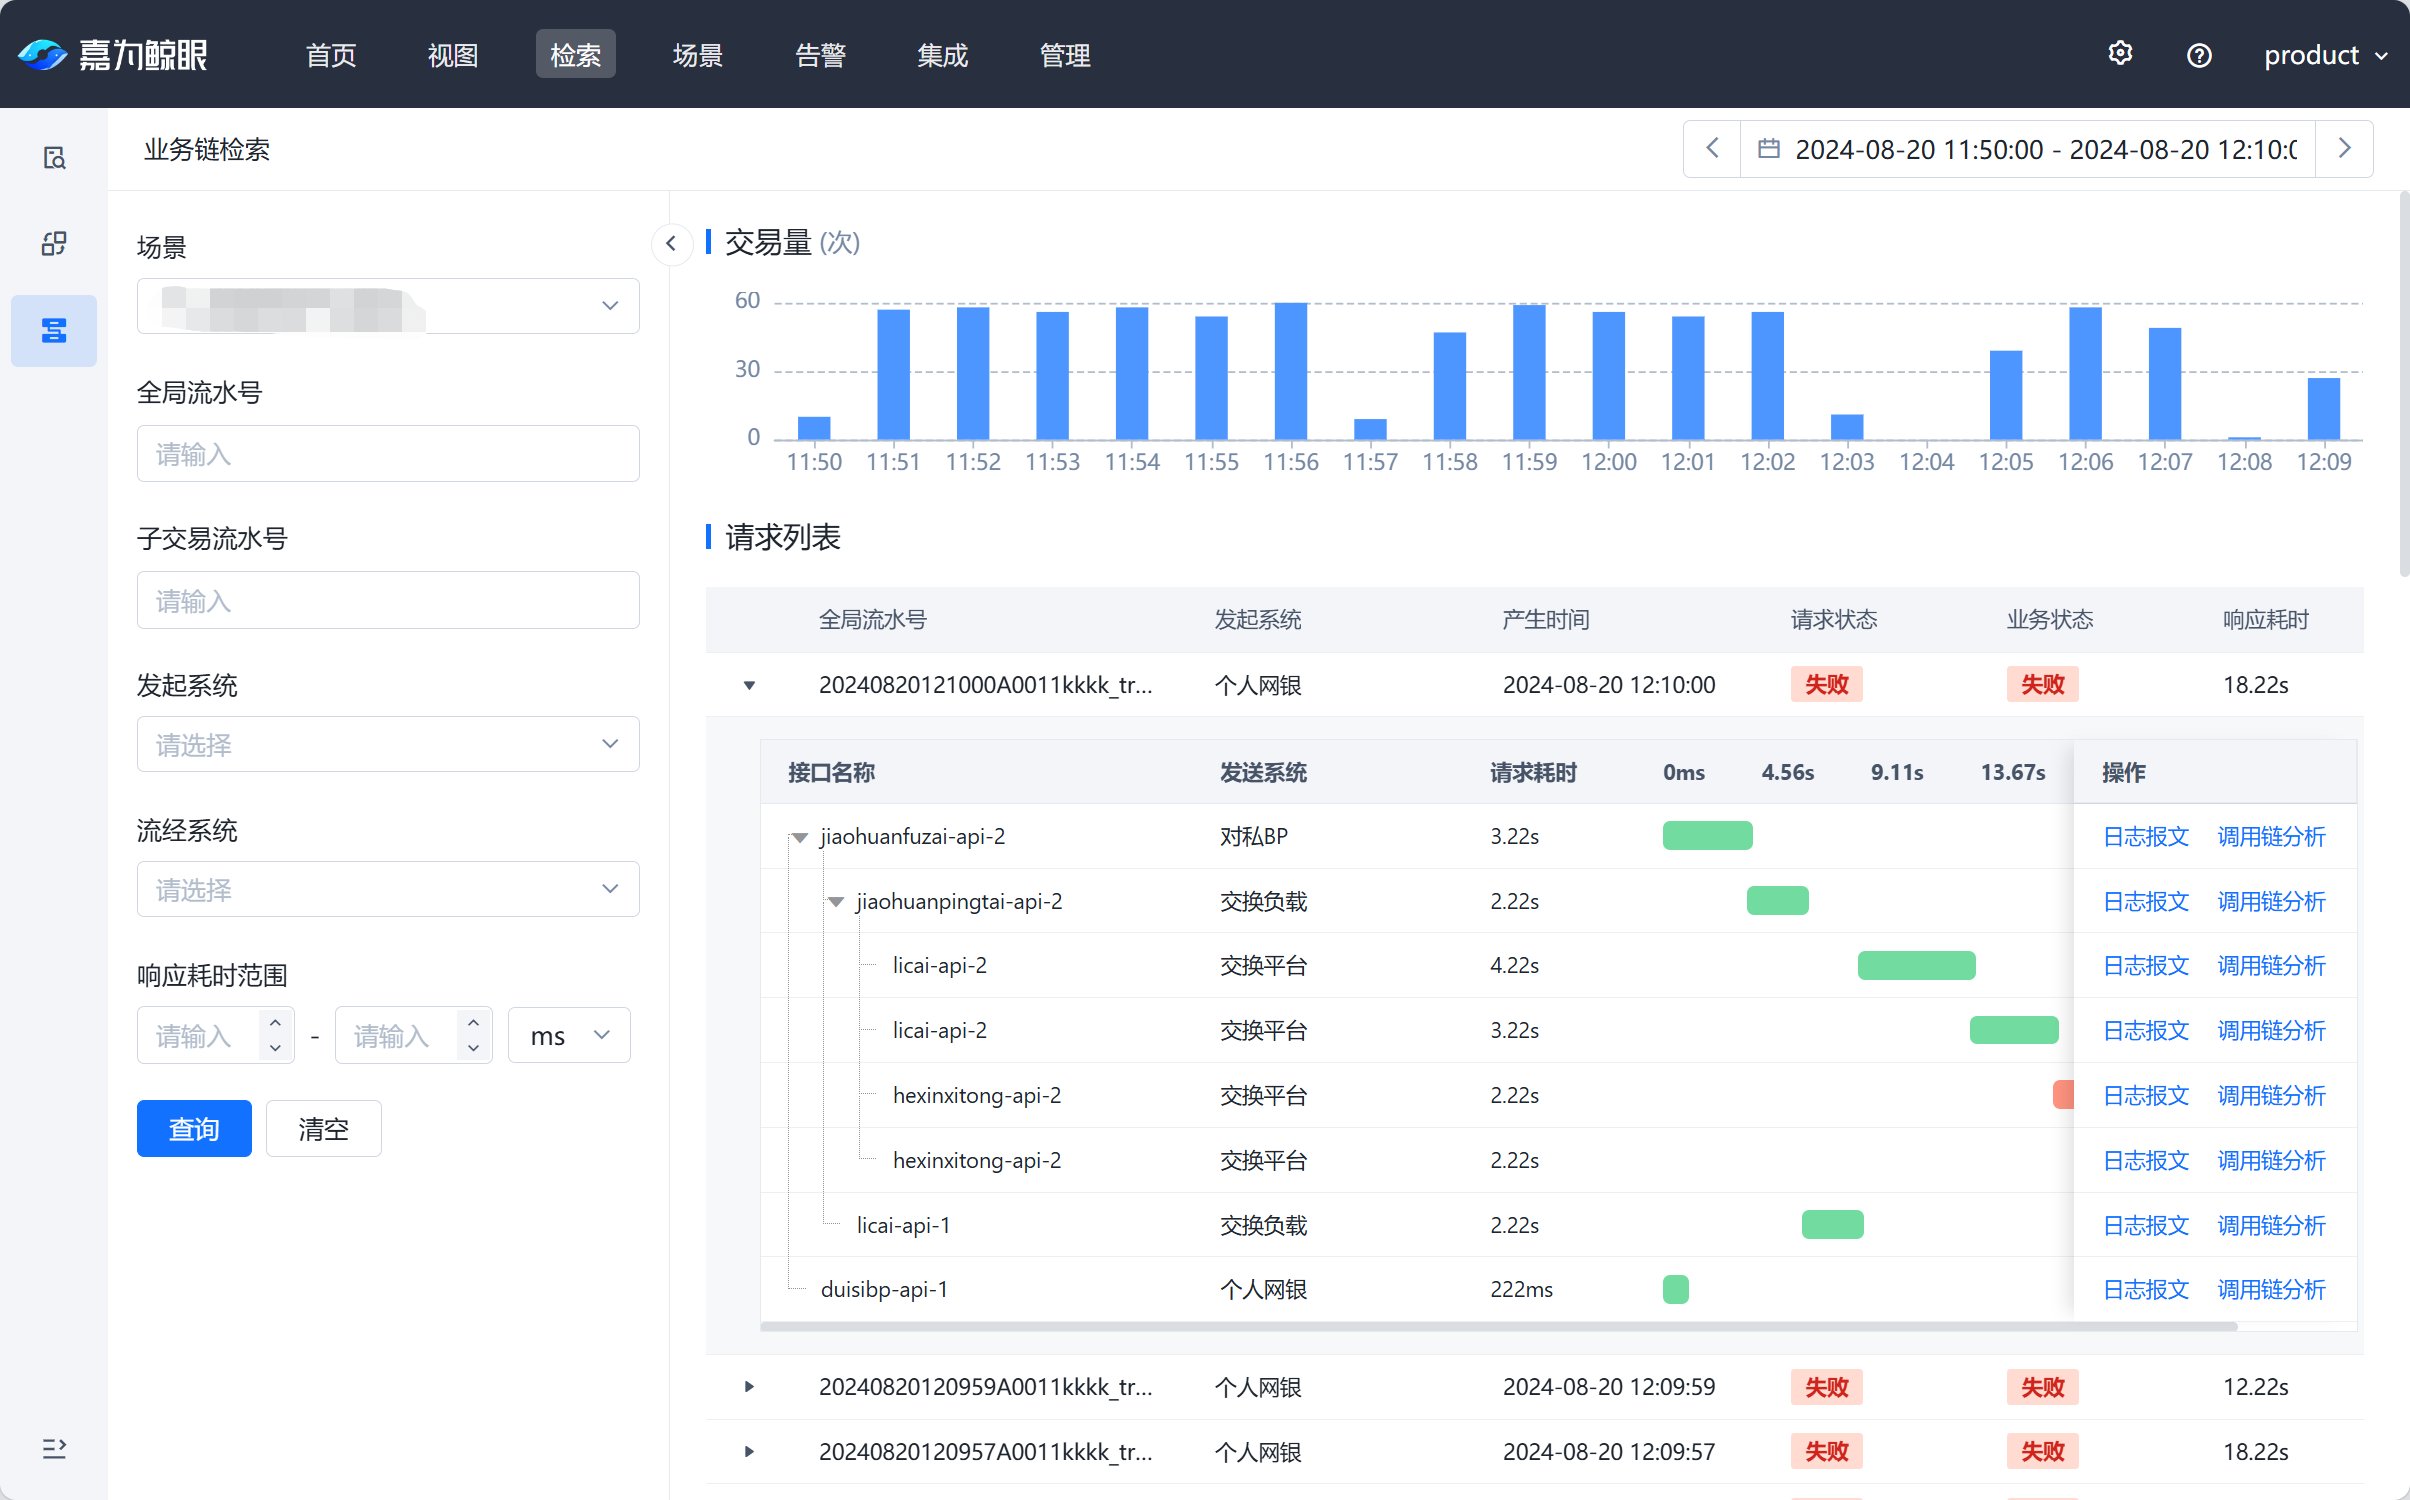Image resolution: width=2410 pixels, height=1500 pixels.
Task: Click the 查询 button
Action: (194, 1128)
